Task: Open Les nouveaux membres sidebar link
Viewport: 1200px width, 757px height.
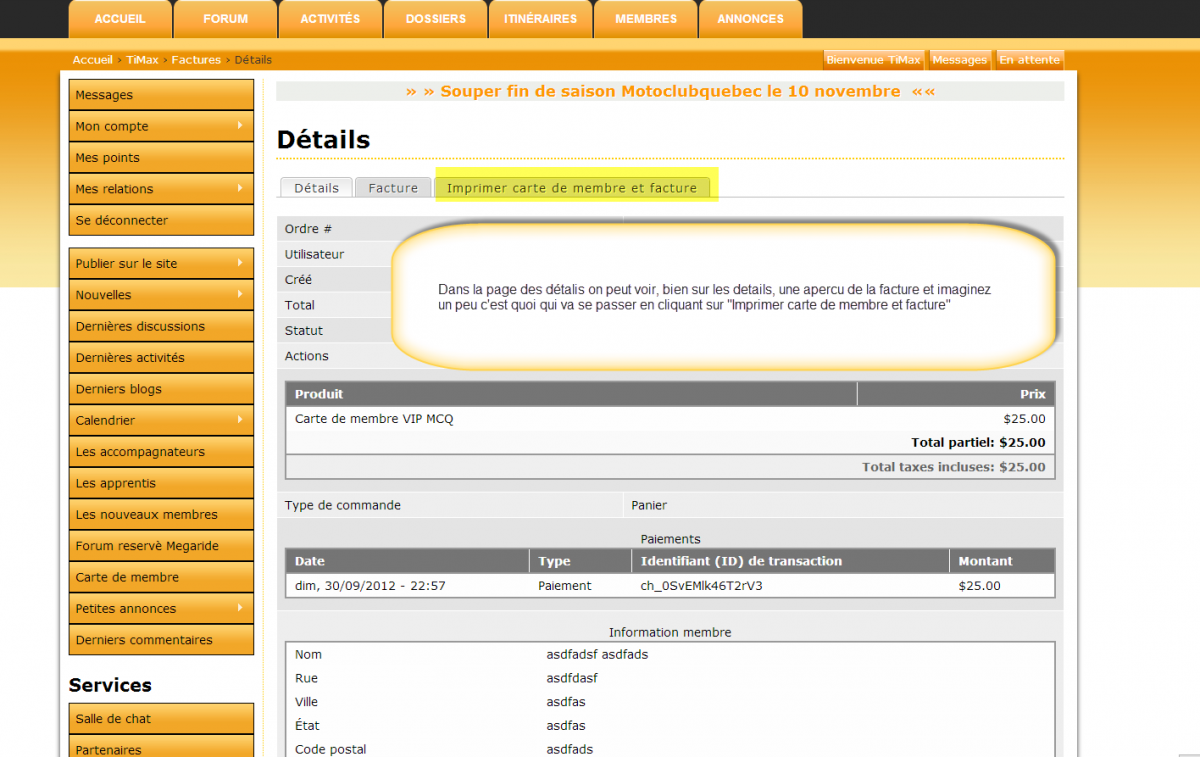Action: click(161, 514)
